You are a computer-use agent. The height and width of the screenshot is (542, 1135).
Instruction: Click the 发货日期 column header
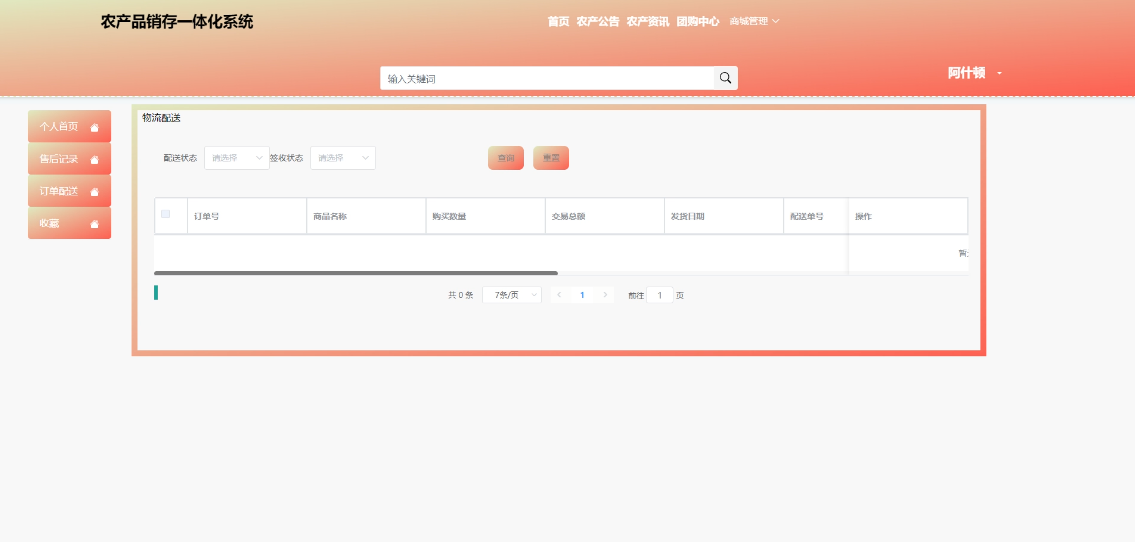point(724,216)
